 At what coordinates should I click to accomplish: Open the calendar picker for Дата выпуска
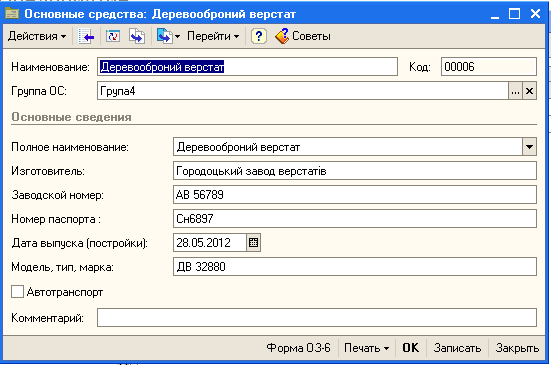(x=253, y=243)
